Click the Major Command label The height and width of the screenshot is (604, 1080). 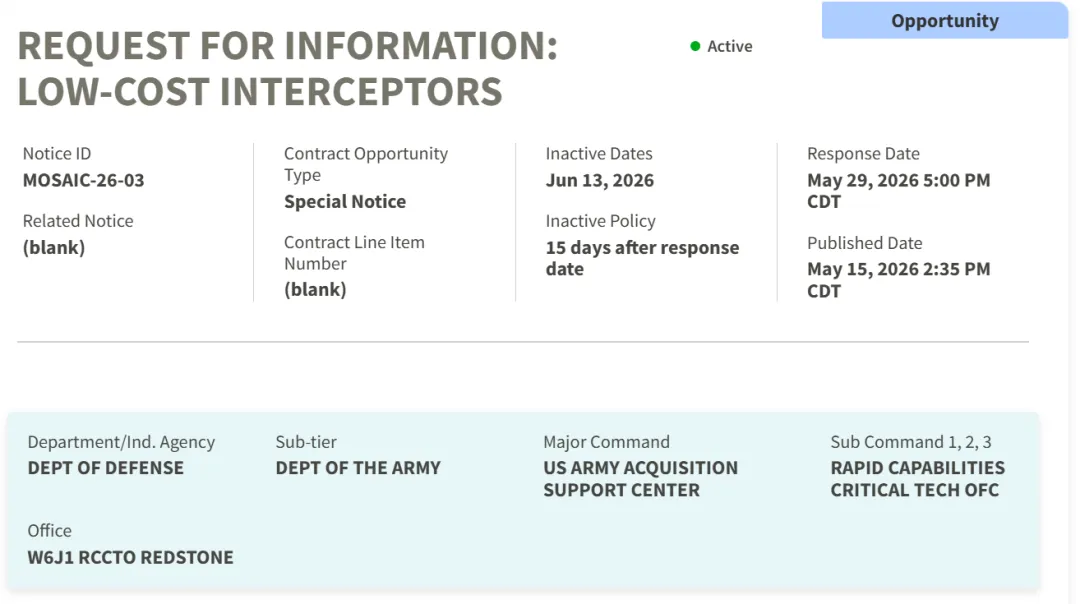tap(606, 442)
